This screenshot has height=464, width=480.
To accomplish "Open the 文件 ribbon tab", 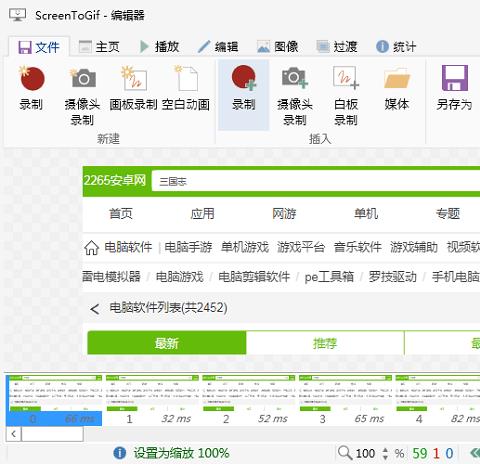I will click(39, 47).
